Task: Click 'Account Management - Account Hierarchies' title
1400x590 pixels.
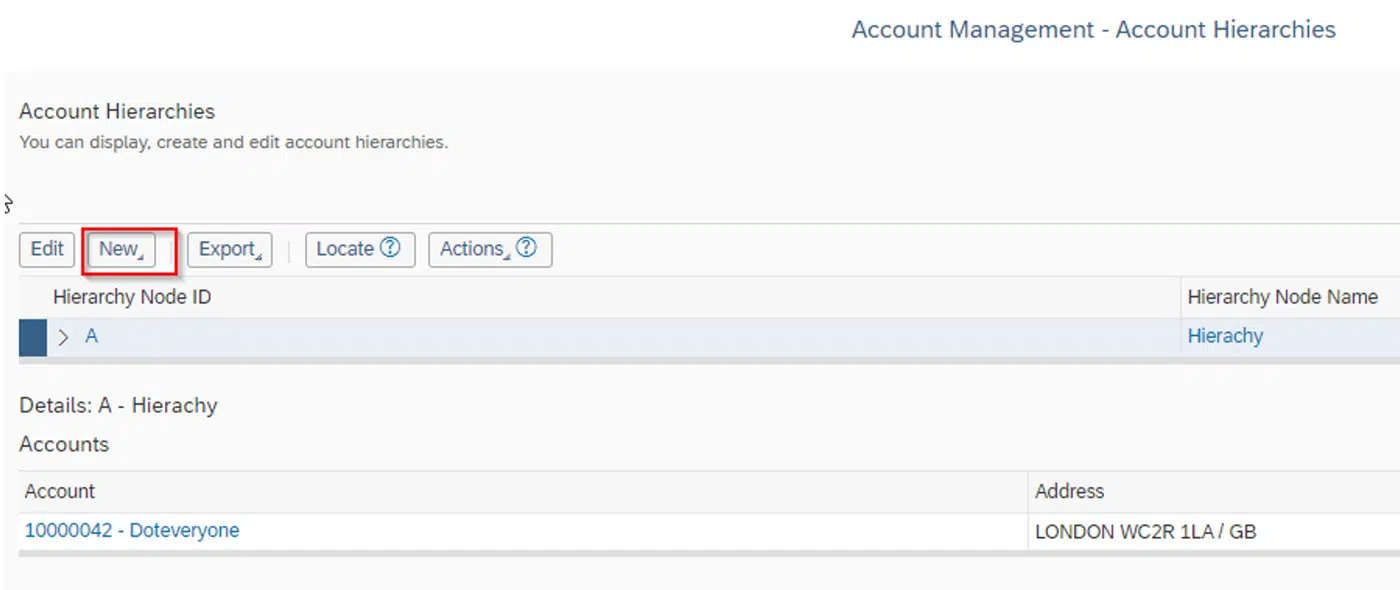Action: pos(1093,30)
